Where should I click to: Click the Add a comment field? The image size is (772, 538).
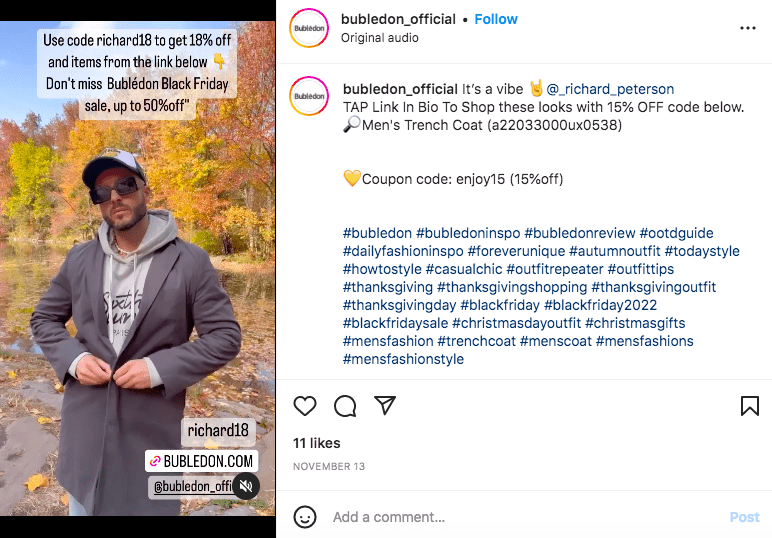point(527,517)
